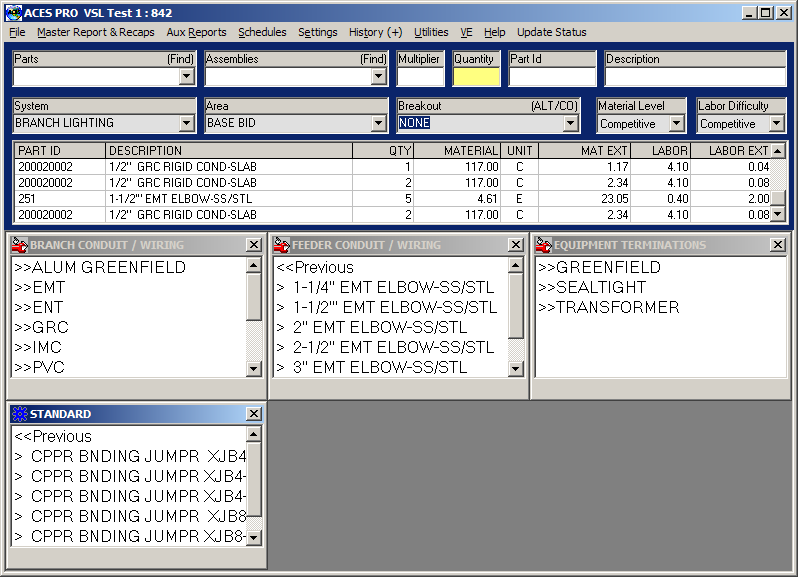
Task: Close the STANDARD panel
Action: coord(253,414)
